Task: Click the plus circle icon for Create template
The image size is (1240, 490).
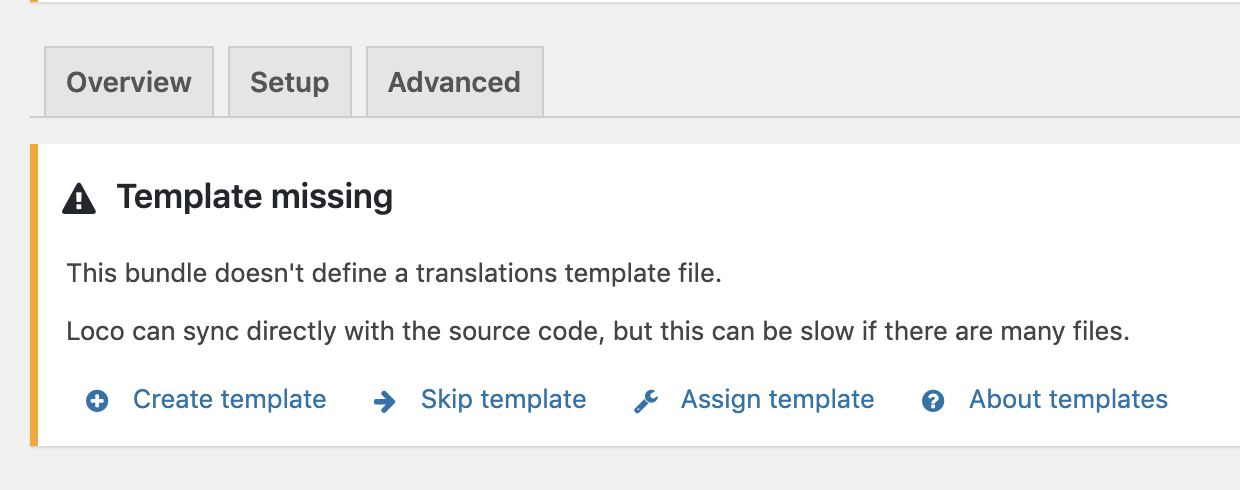Action: [97, 401]
